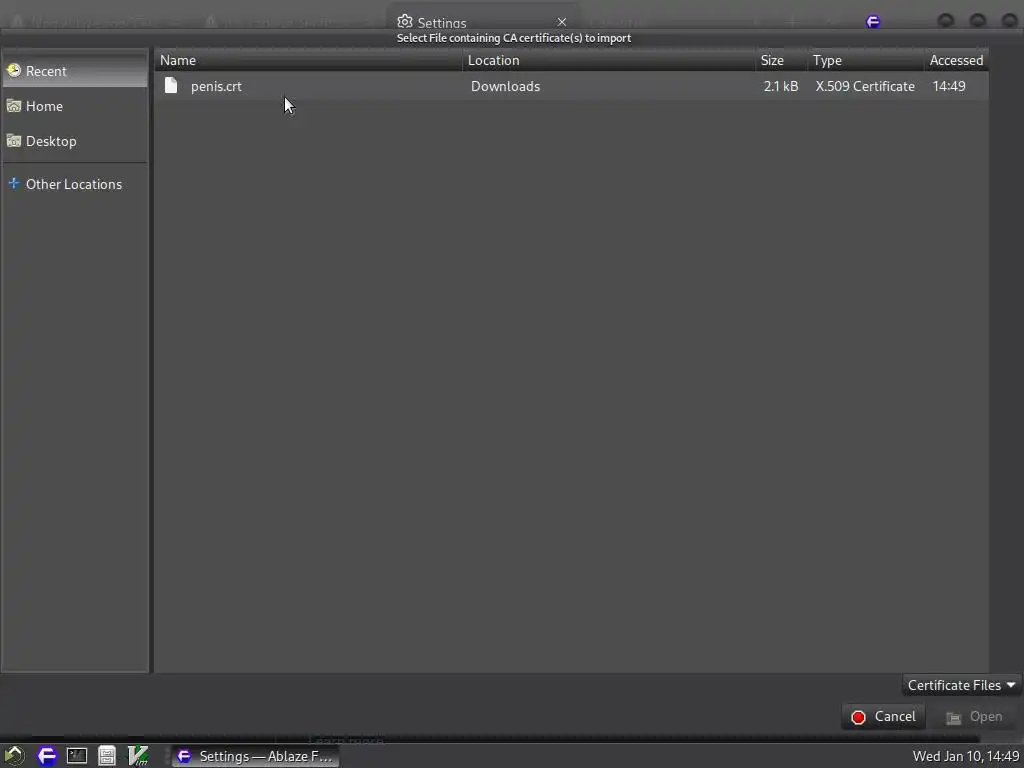Image resolution: width=1024 pixels, height=768 pixels.
Task: Open the file manager taskbar icon
Action: coord(107,756)
